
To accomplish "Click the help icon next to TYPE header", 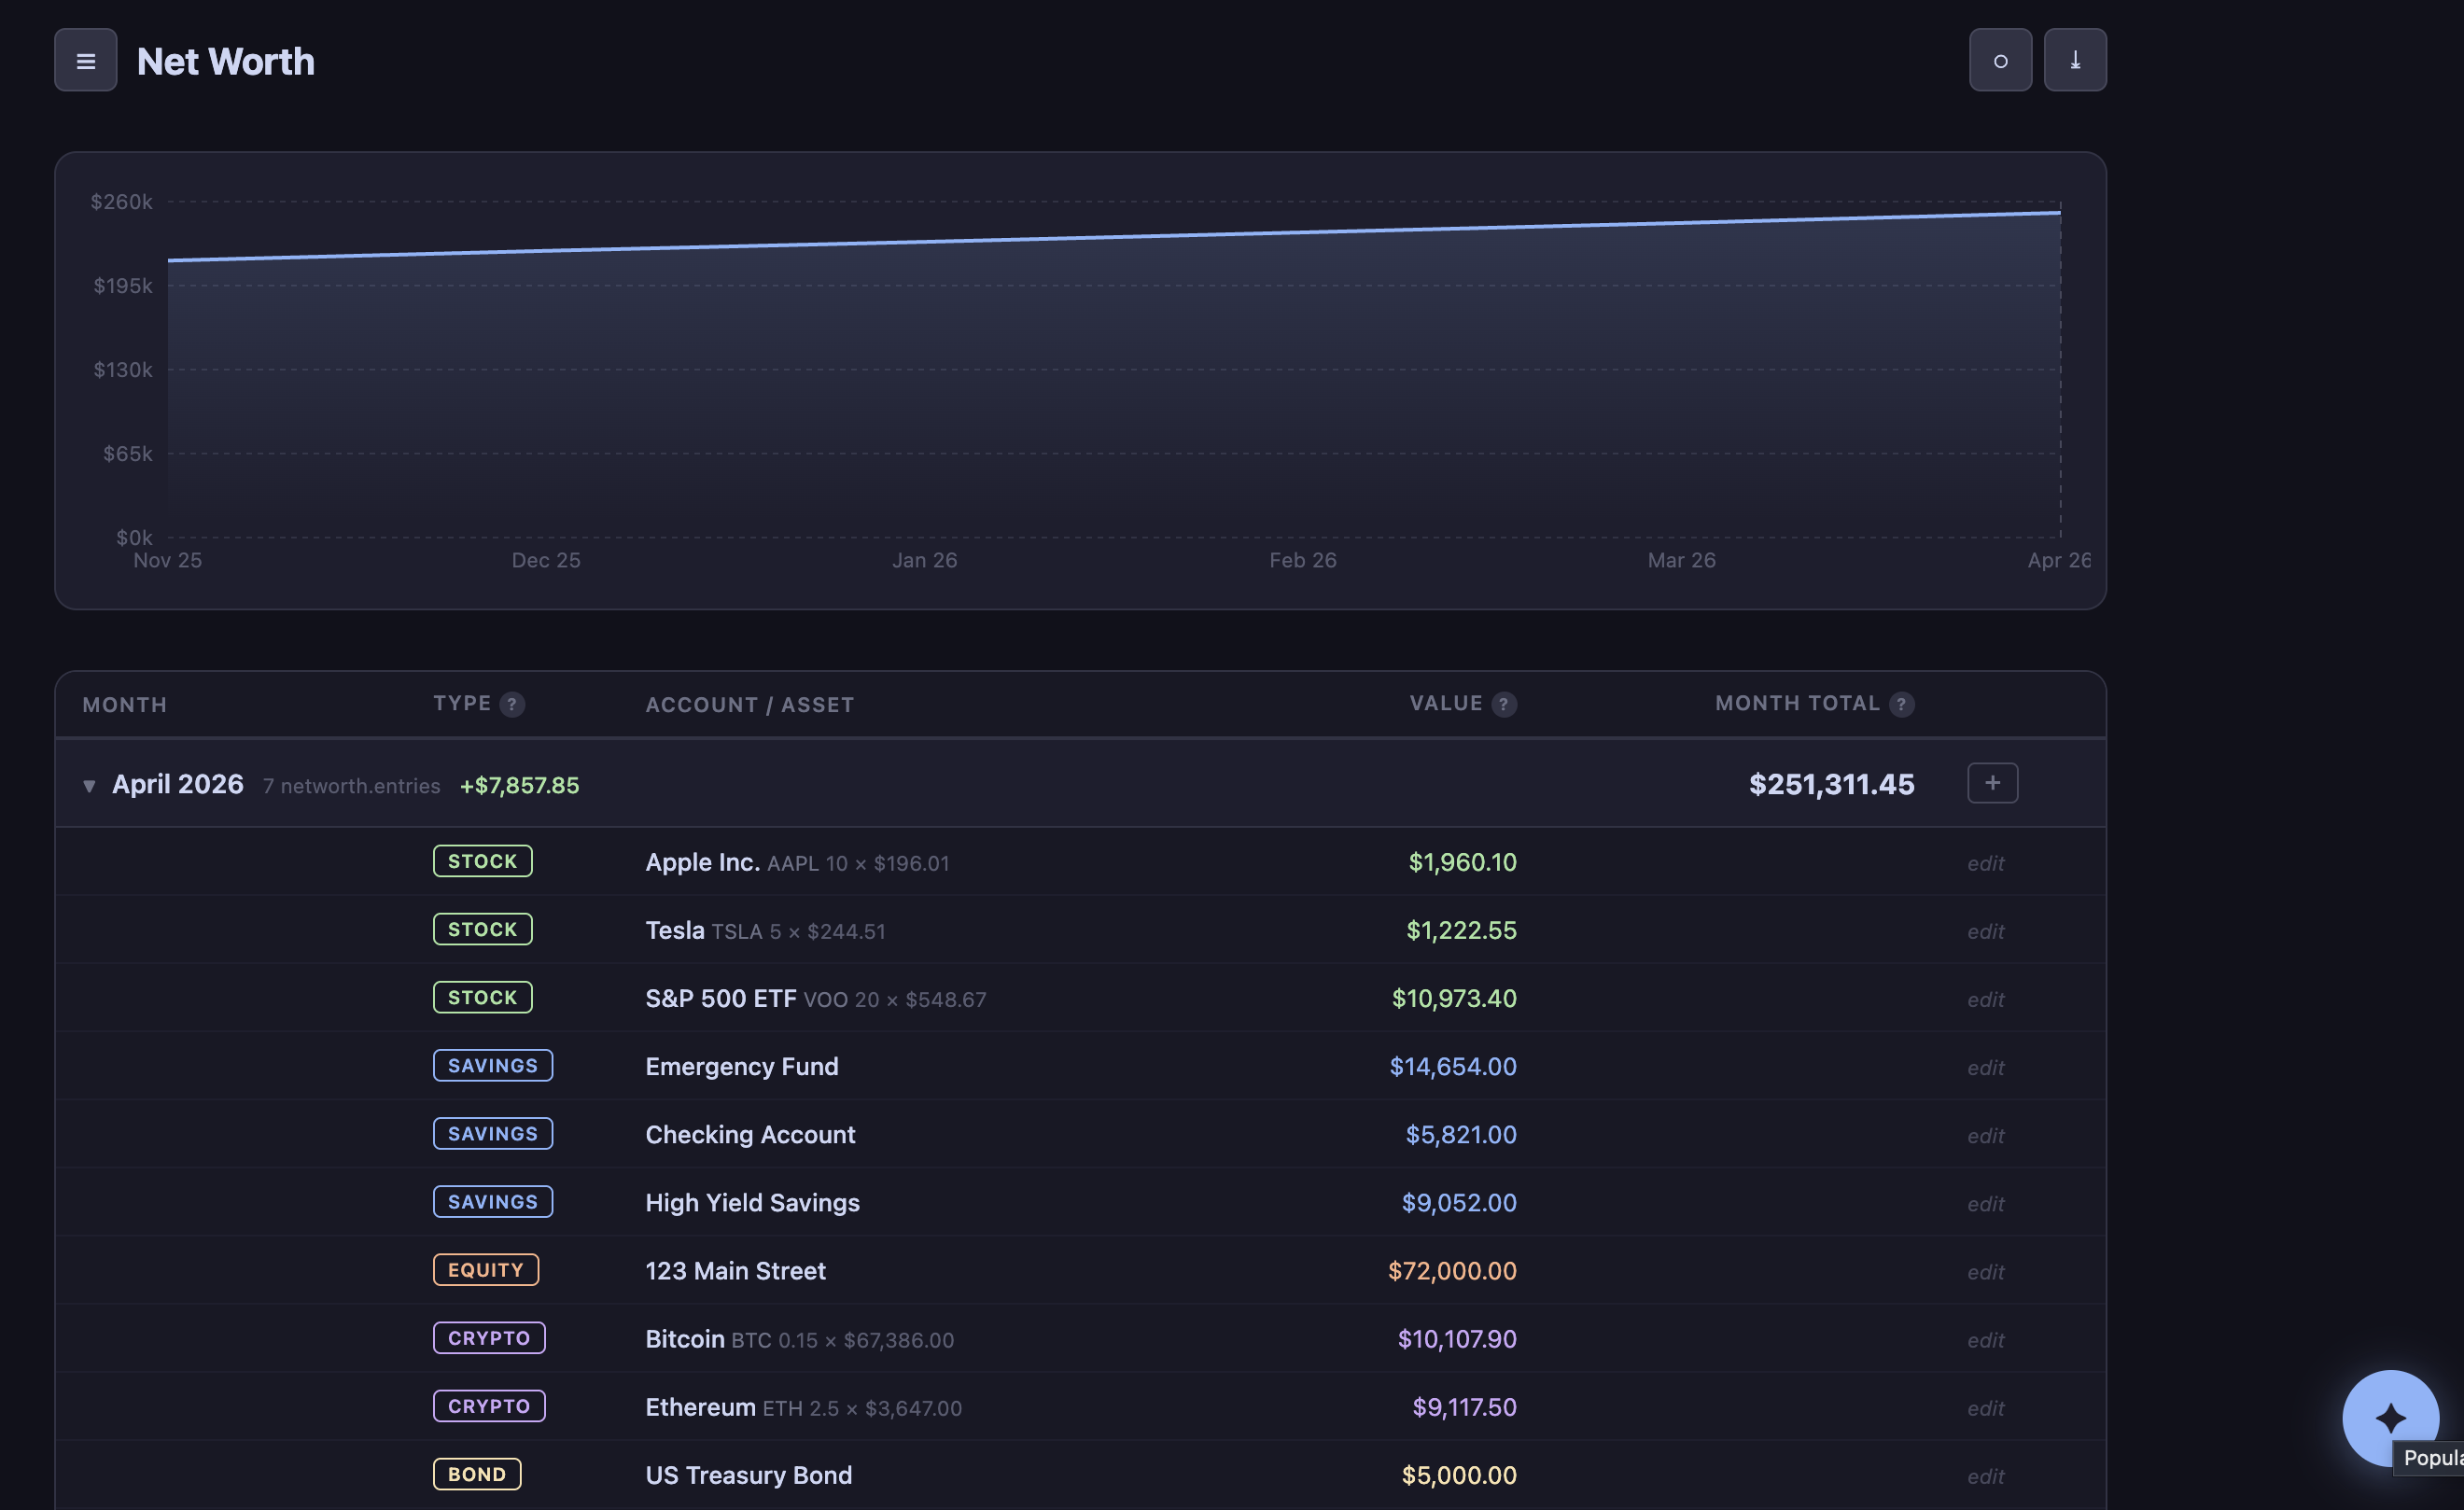I will point(514,704).
